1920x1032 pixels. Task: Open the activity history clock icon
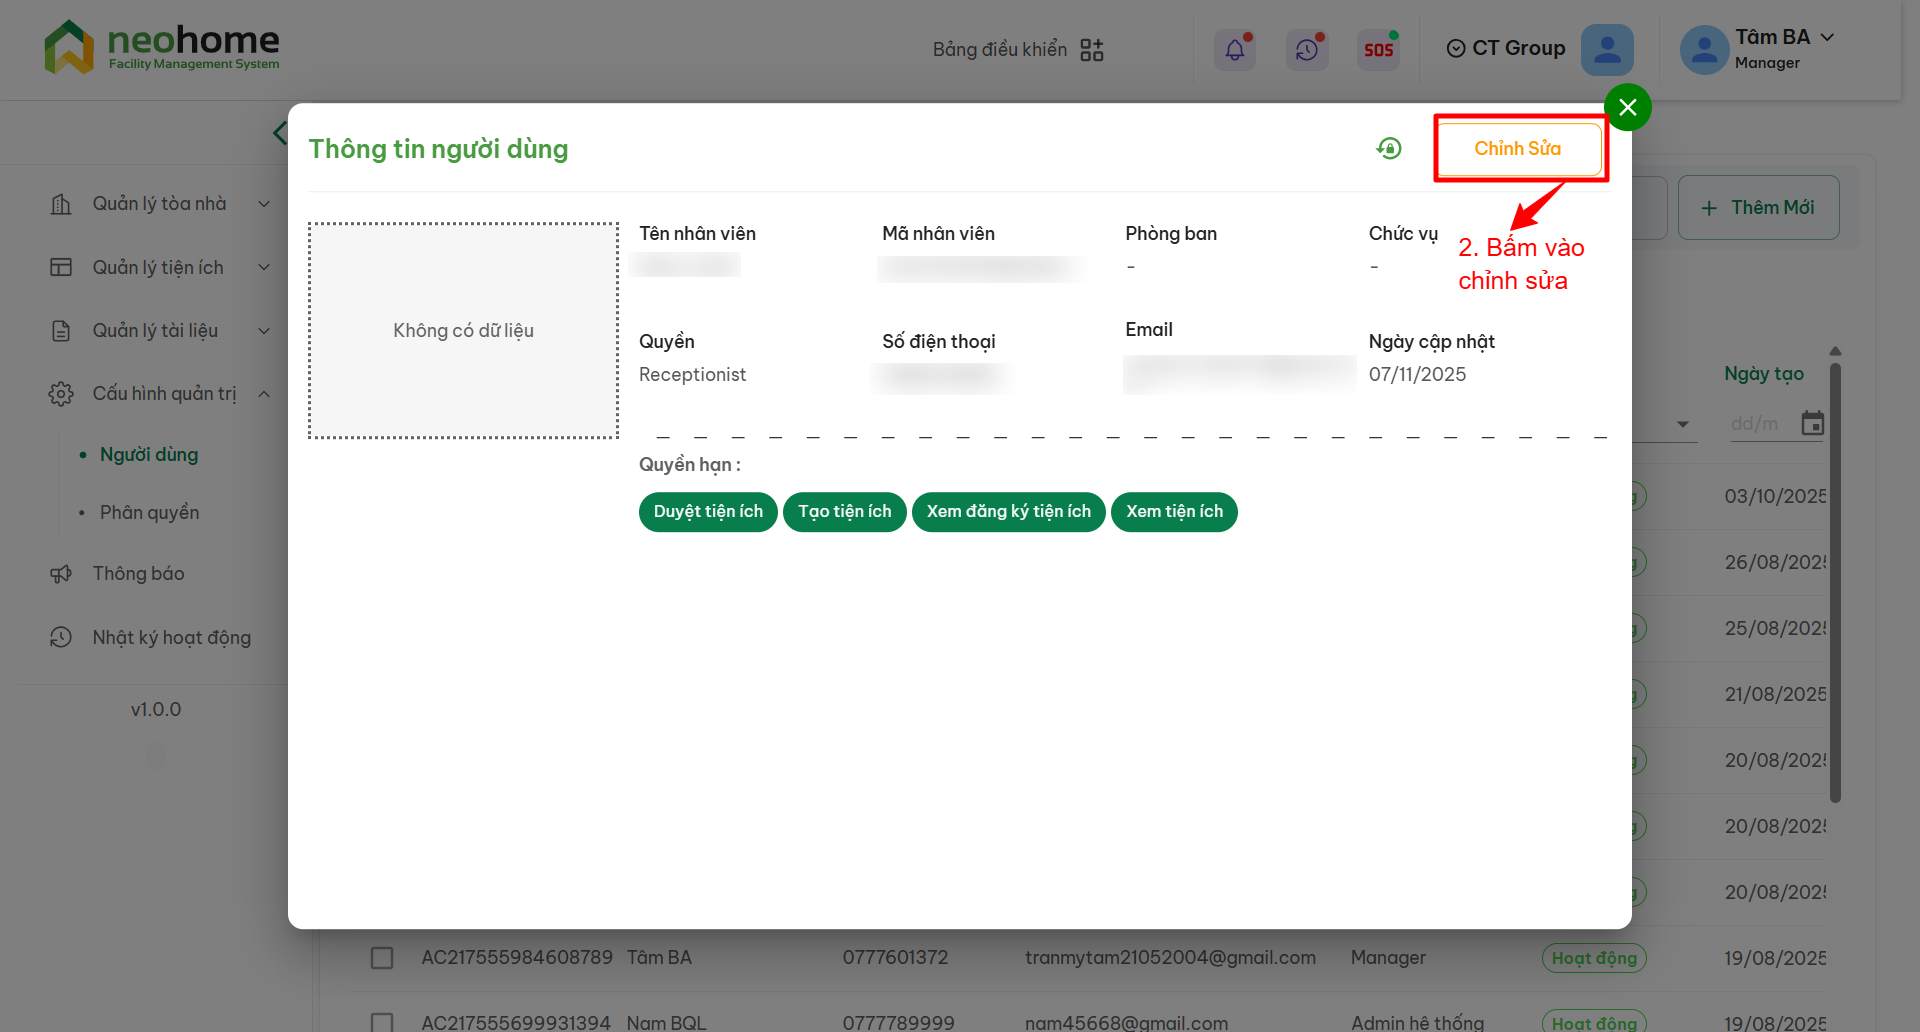tap(1307, 49)
